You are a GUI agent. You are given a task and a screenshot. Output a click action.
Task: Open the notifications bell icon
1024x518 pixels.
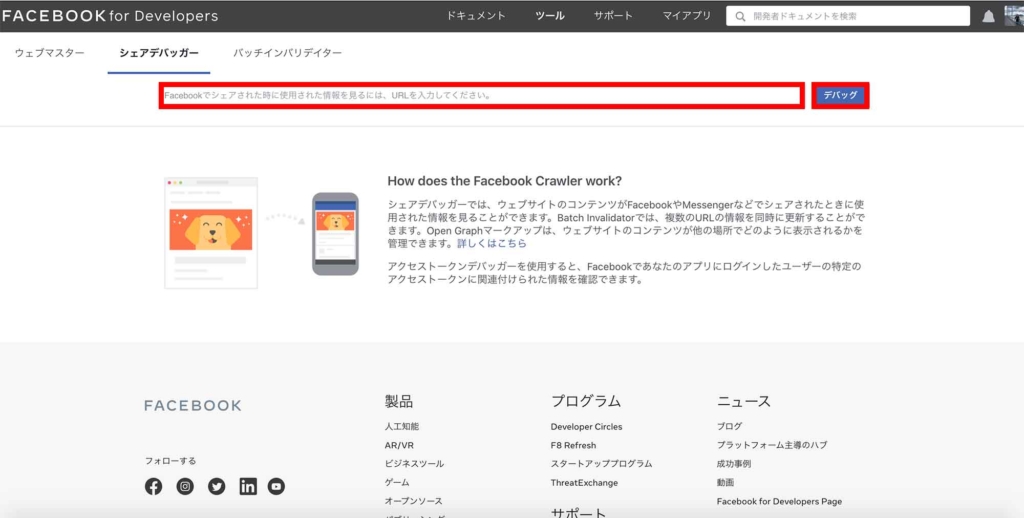pos(988,16)
